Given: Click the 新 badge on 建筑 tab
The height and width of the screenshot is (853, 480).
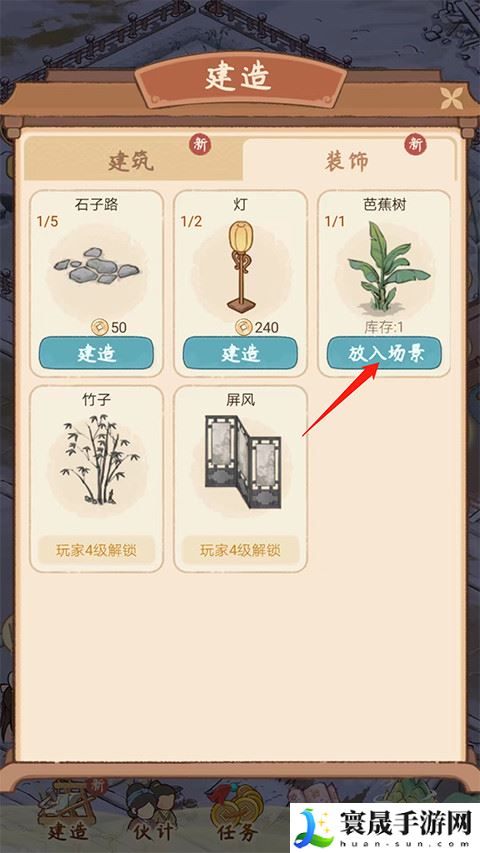Looking at the screenshot, I should [200, 144].
